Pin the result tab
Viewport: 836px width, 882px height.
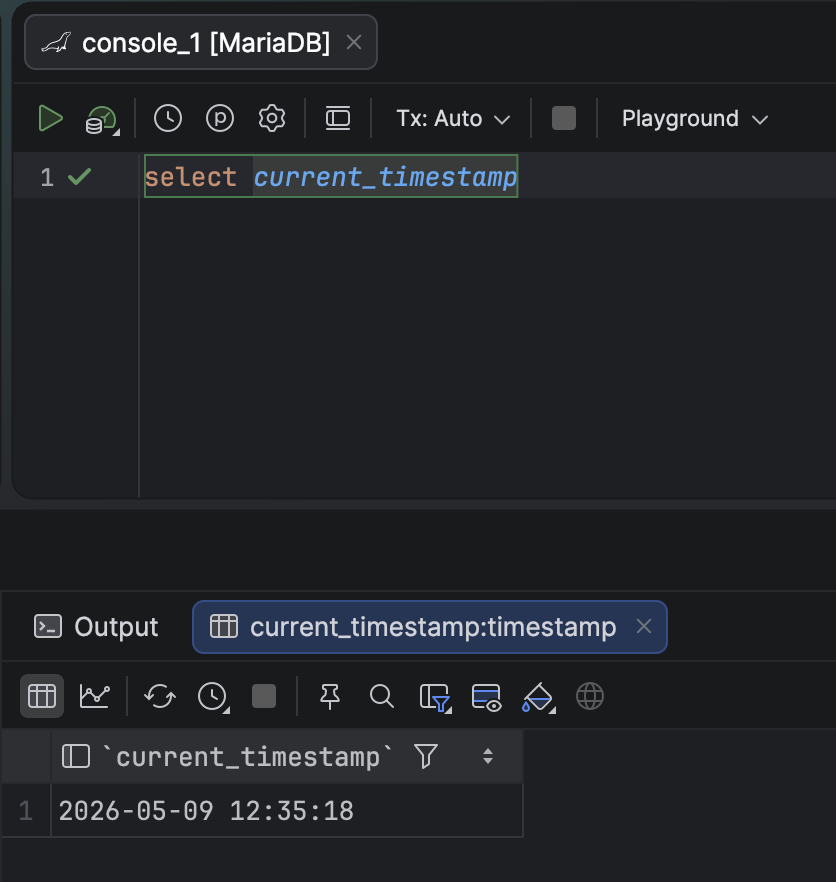[330, 696]
